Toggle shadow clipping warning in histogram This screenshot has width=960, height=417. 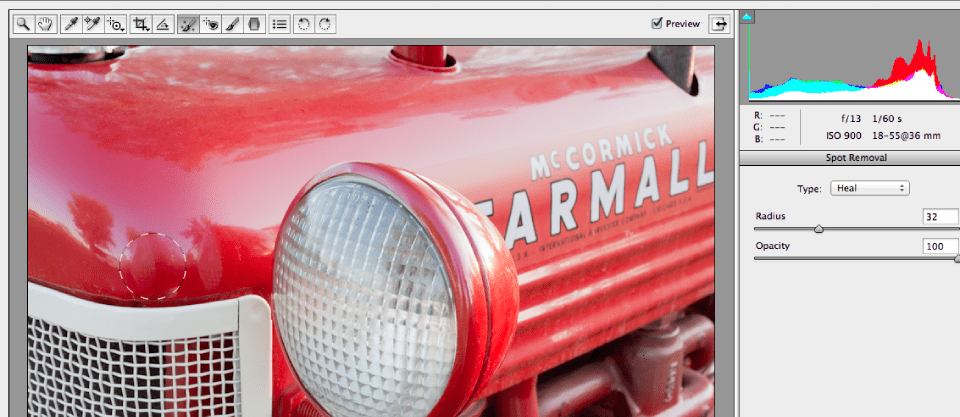point(747,17)
